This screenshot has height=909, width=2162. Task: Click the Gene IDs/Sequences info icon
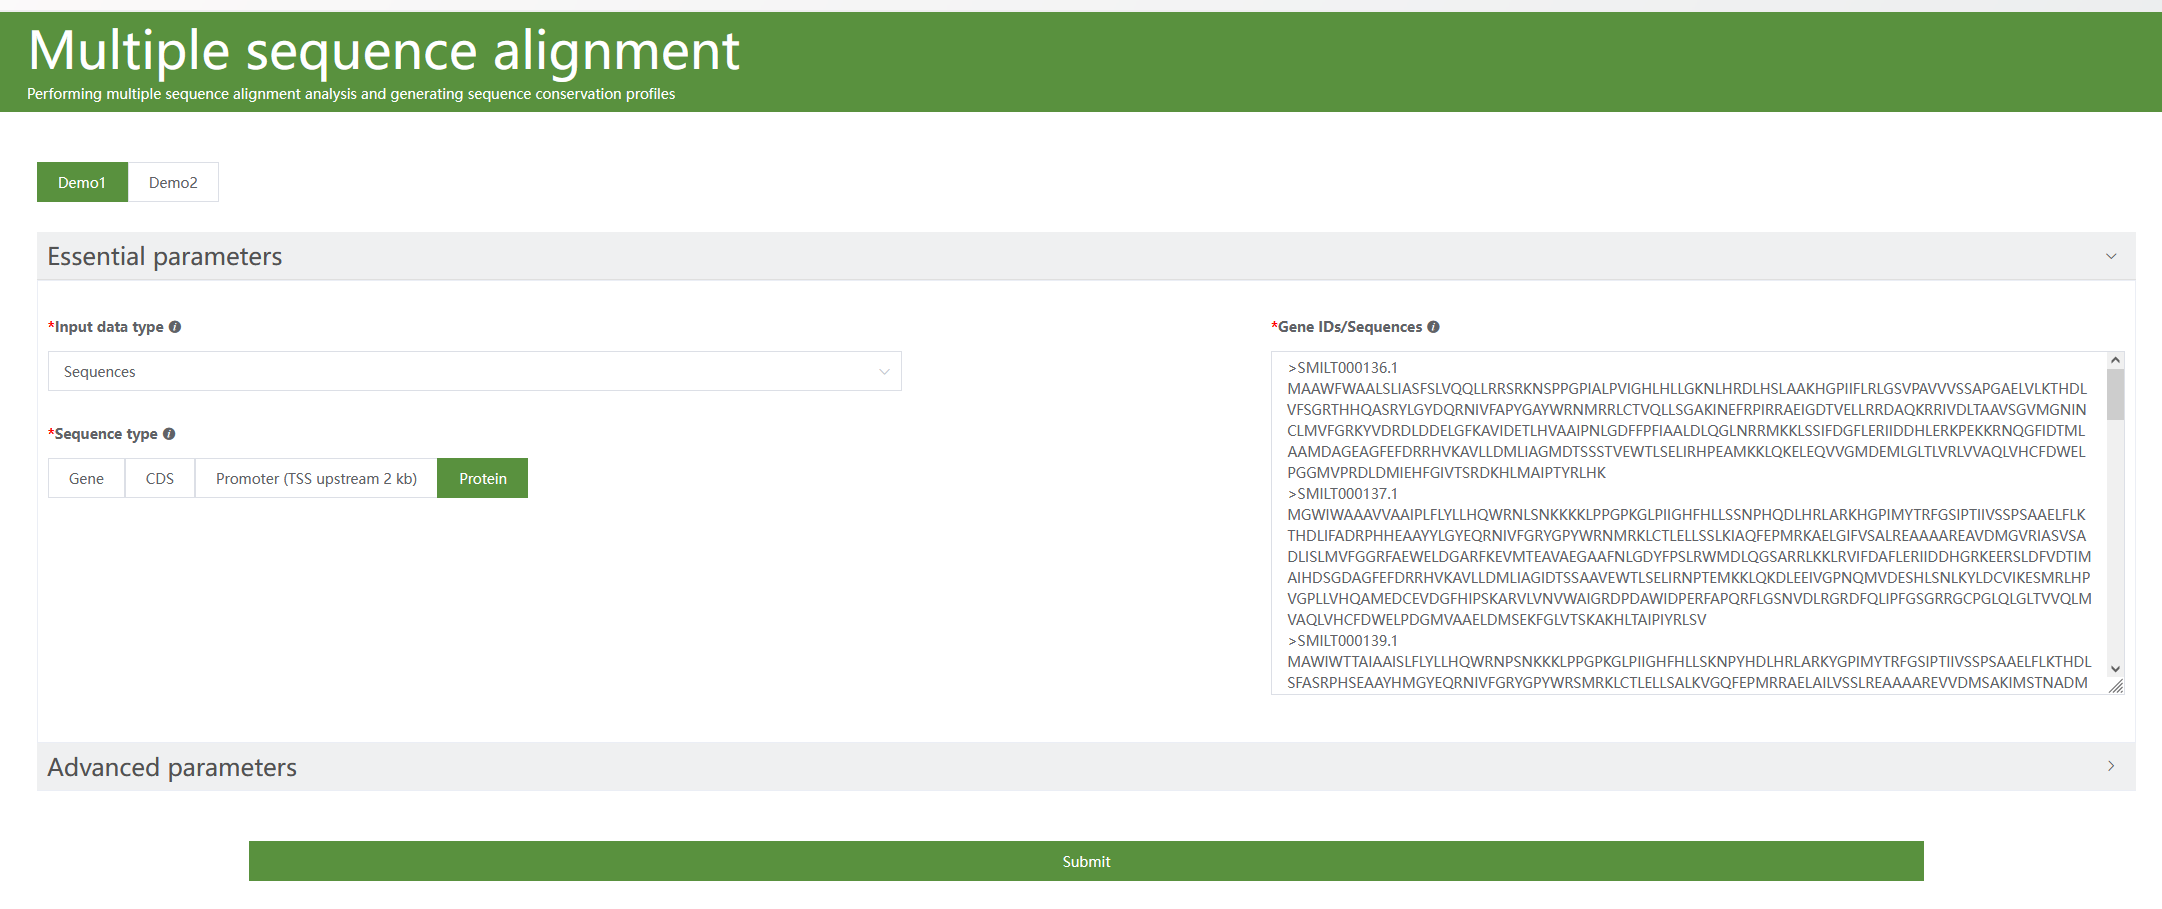pos(1433,327)
